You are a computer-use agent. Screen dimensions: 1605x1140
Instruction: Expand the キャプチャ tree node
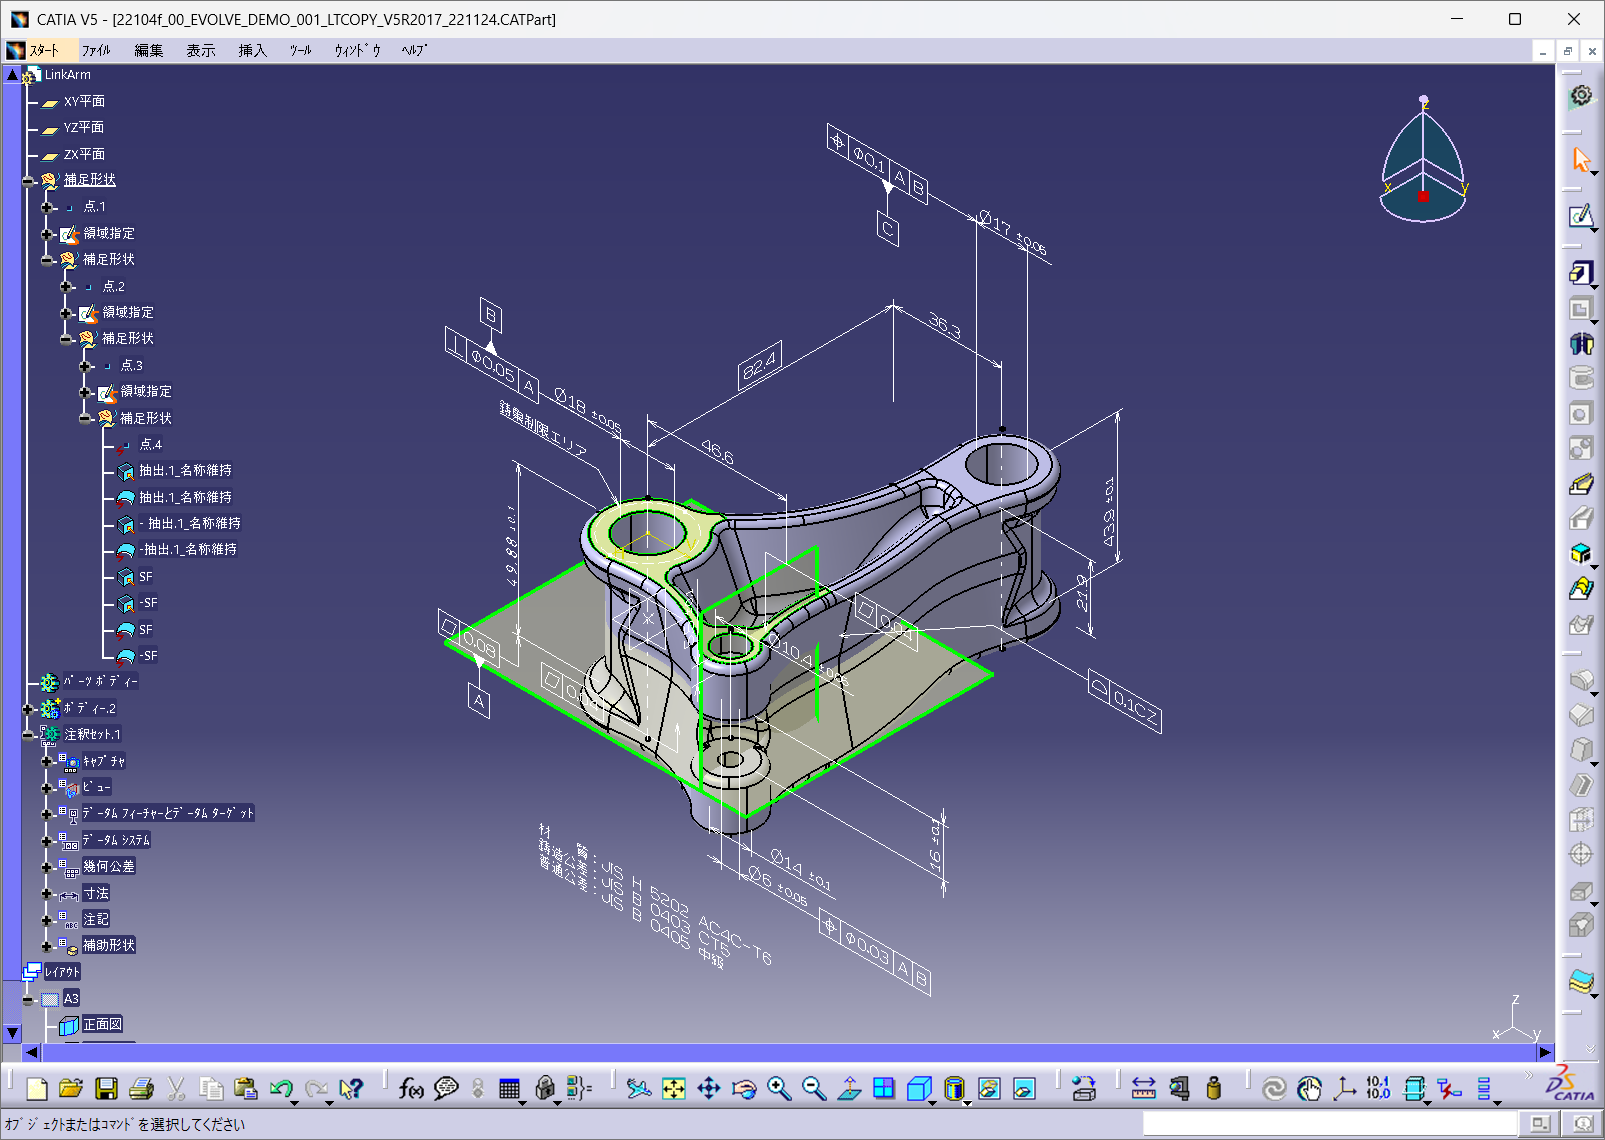point(47,762)
